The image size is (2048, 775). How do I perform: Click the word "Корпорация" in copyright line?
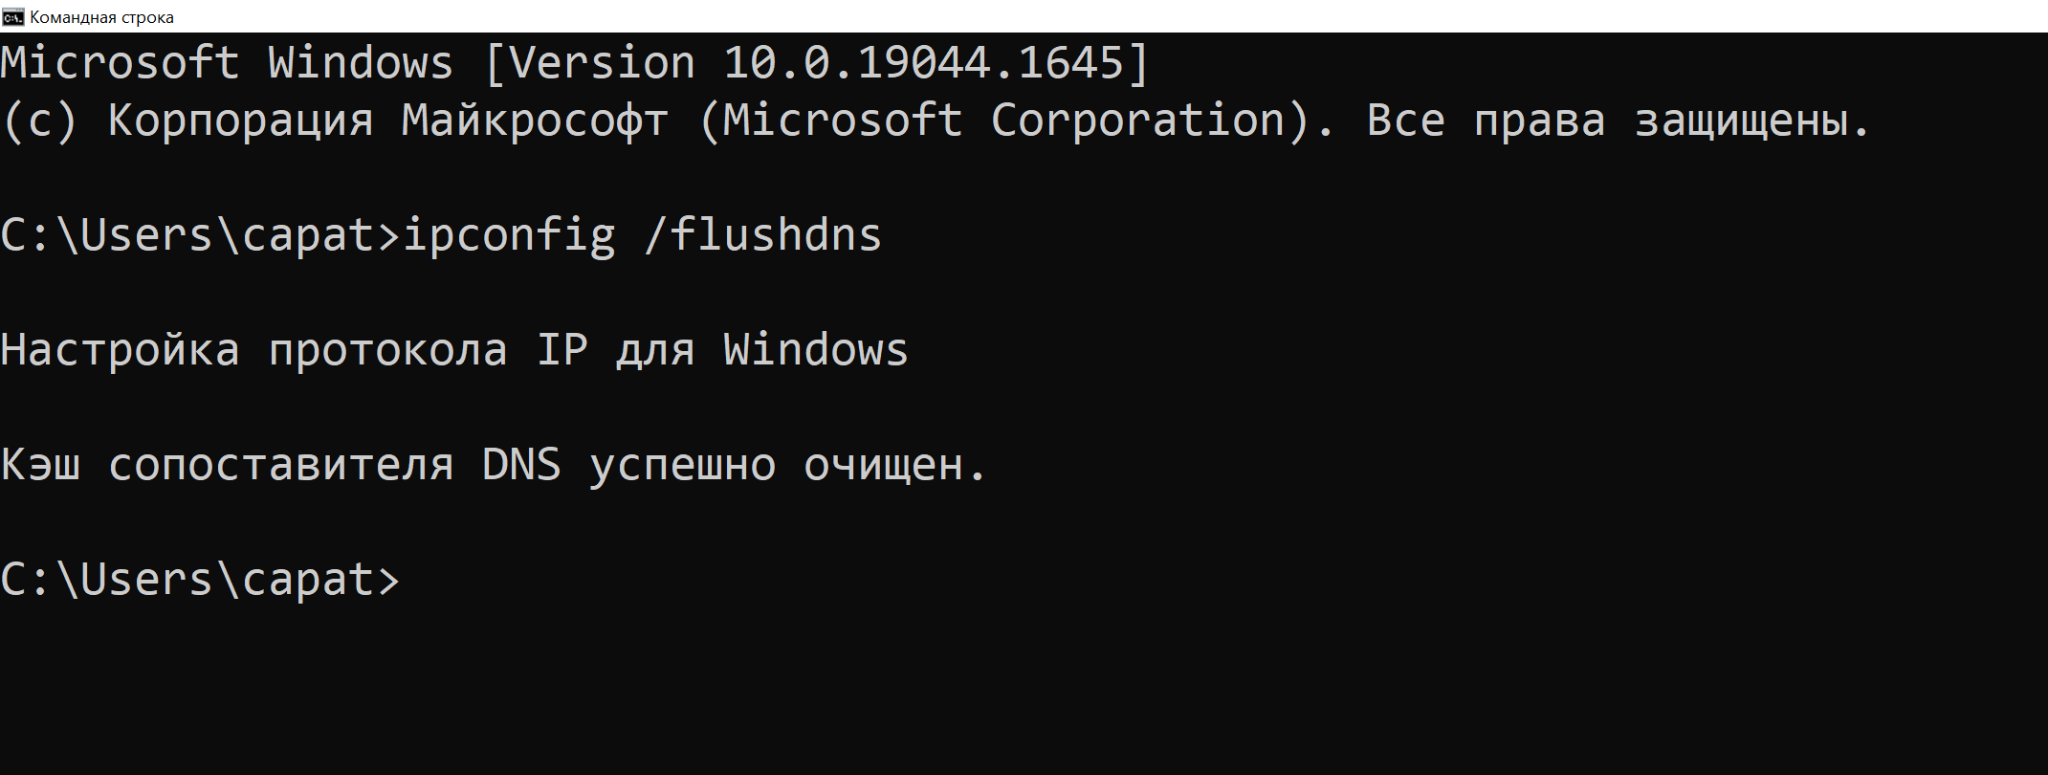pos(240,121)
